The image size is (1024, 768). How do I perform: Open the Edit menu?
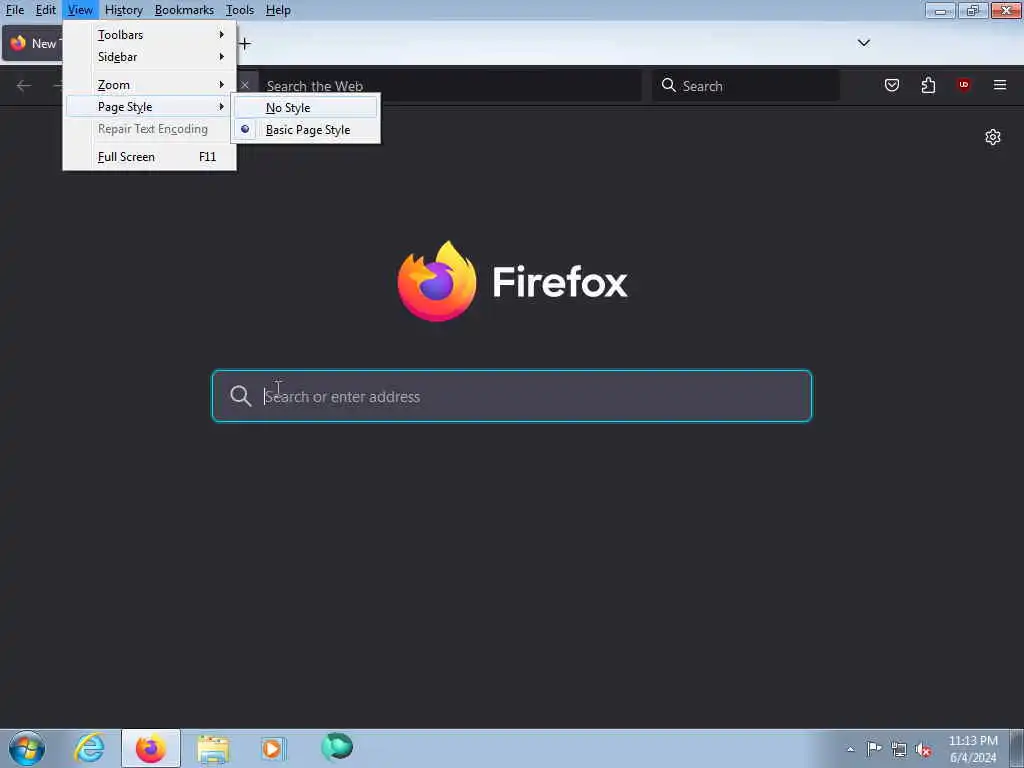(46, 10)
